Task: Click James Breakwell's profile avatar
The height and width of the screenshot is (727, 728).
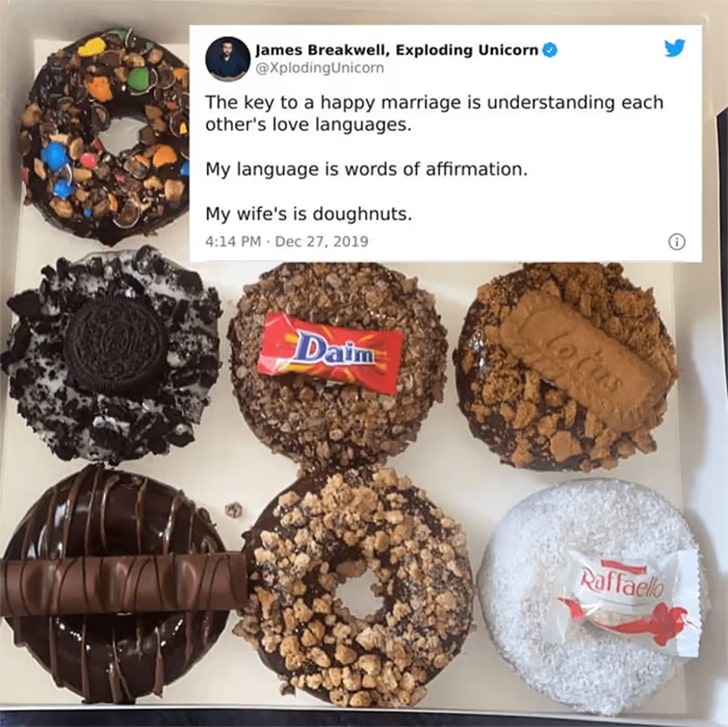Action: pos(228,58)
